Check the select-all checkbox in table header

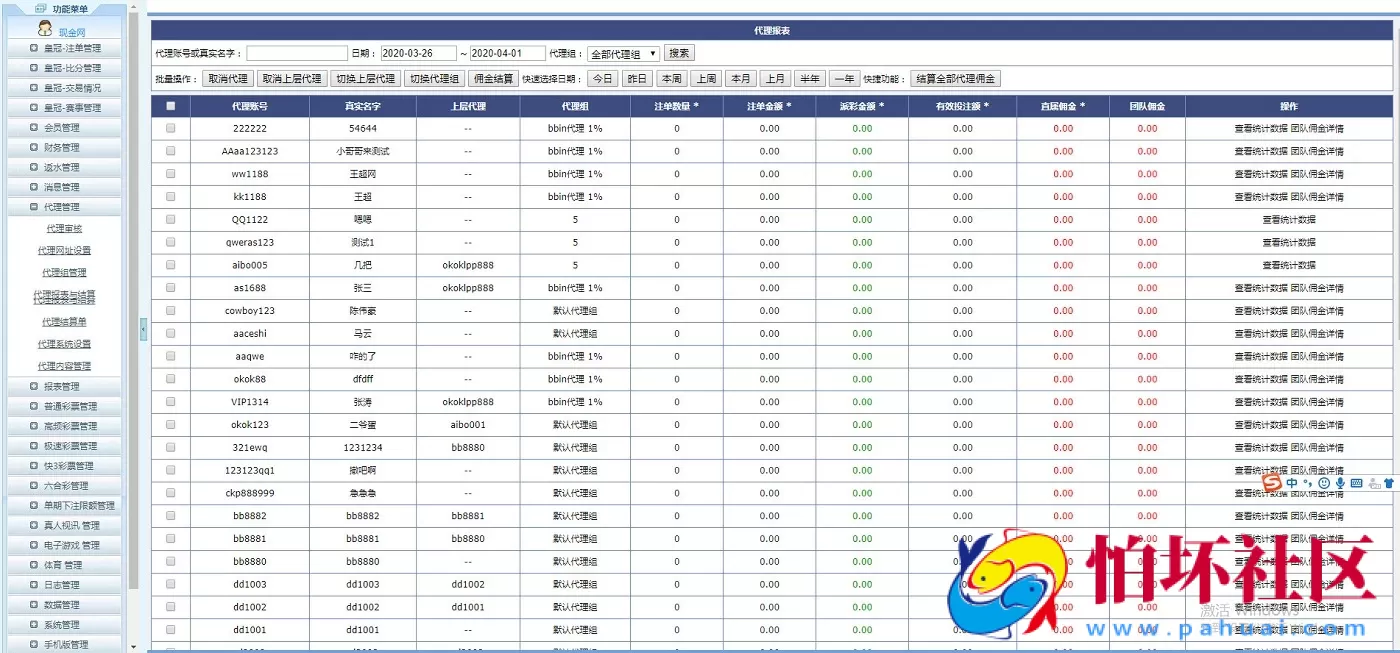tap(169, 105)
